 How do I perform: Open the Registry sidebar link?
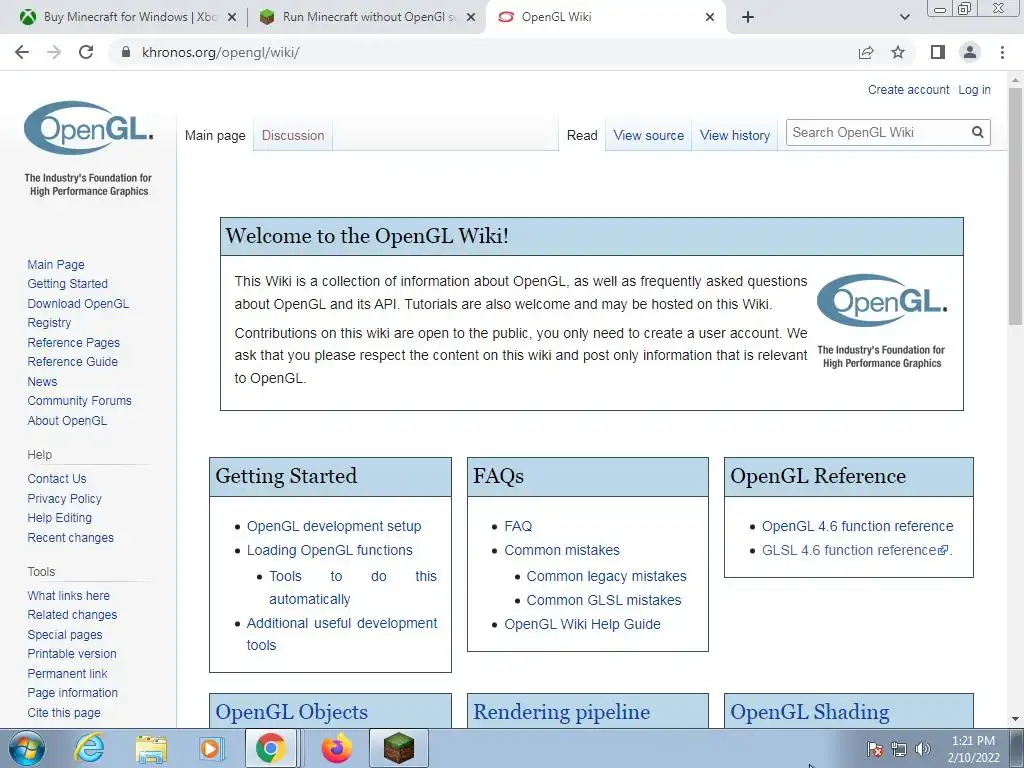(x=49, y=323)
